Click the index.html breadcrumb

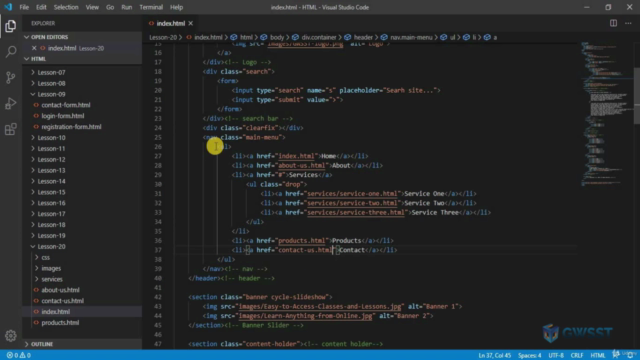click(204, 37)
